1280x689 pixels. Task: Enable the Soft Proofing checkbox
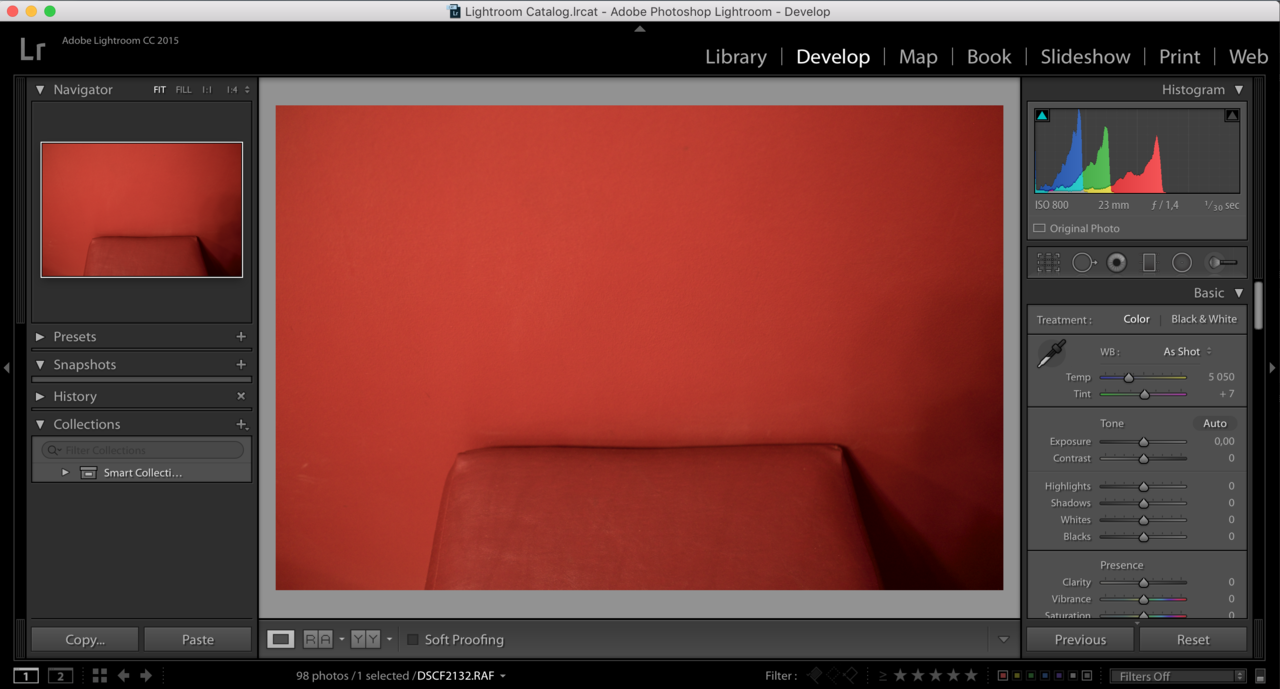click(412, 640)
